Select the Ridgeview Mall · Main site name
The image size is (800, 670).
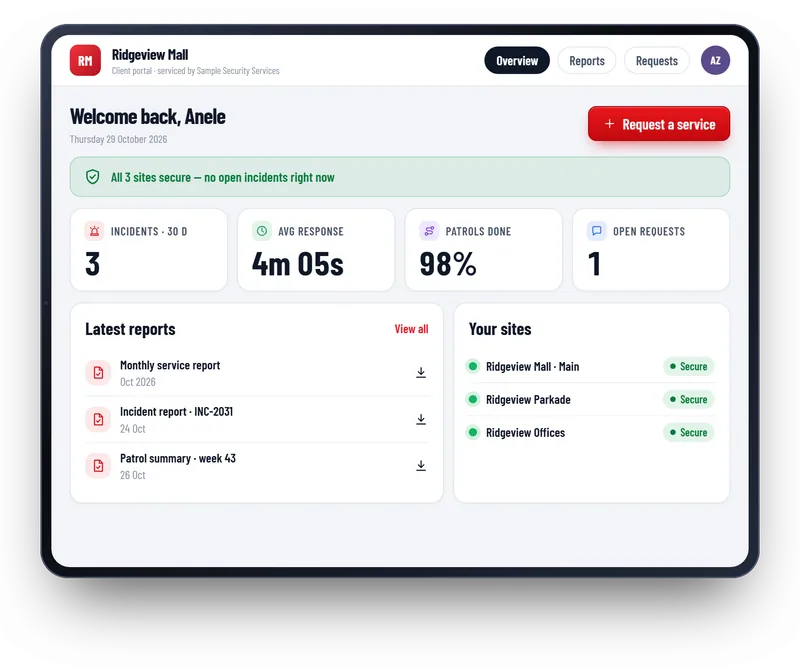(x=532, y=366)
